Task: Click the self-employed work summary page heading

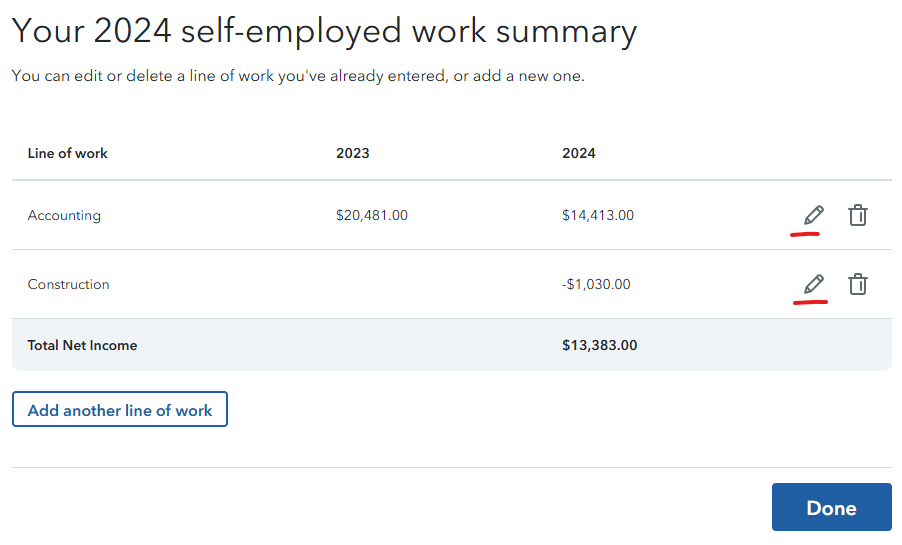Action: coord(324,31)
